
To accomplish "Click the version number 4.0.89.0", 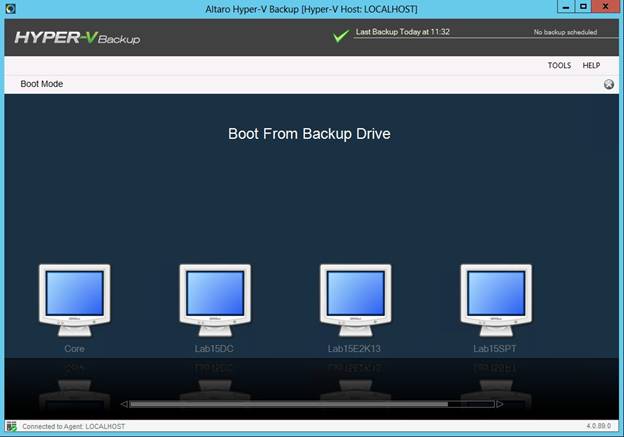I will [x=599, y=426].
